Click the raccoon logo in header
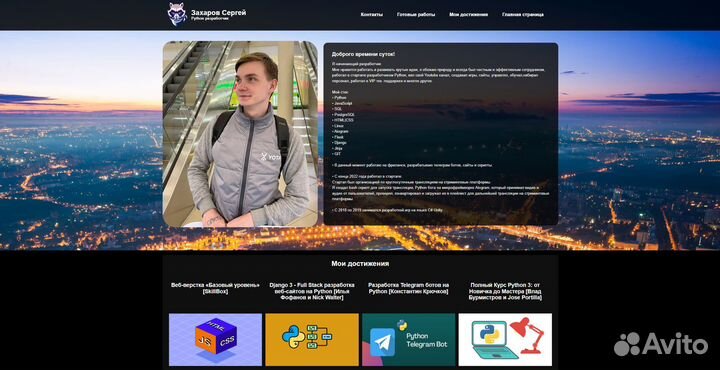This screenshot has height=370, width=720. [177, 14]
